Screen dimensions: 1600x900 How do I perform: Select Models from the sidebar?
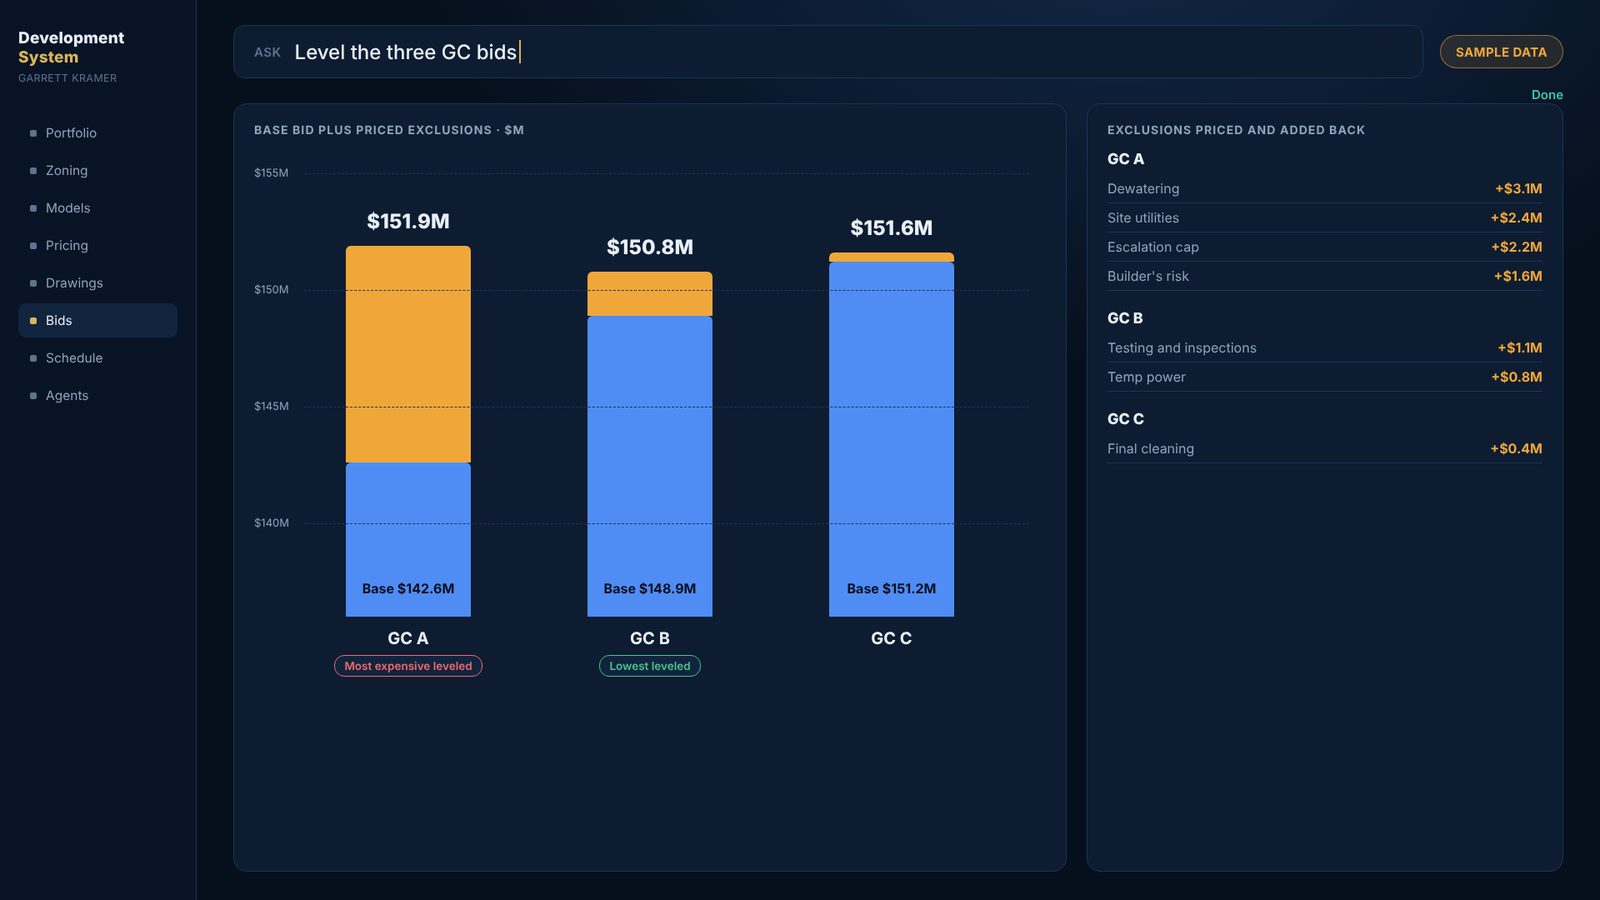[x=97, y=208]
